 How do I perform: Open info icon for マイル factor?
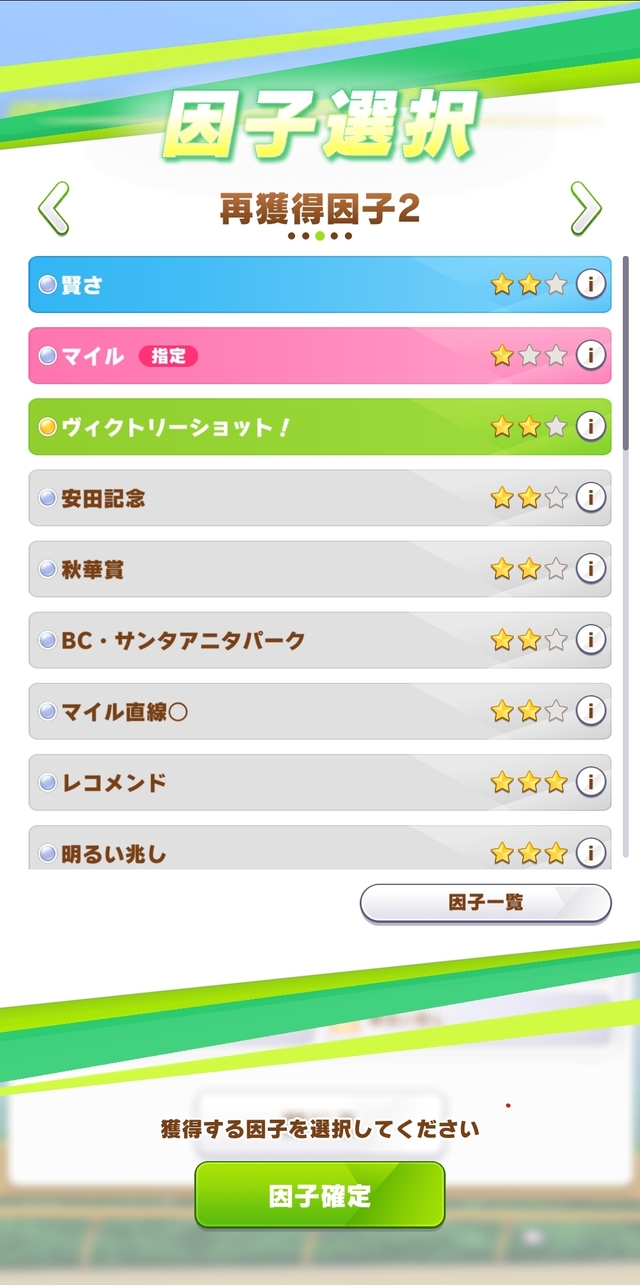point(591,355)
